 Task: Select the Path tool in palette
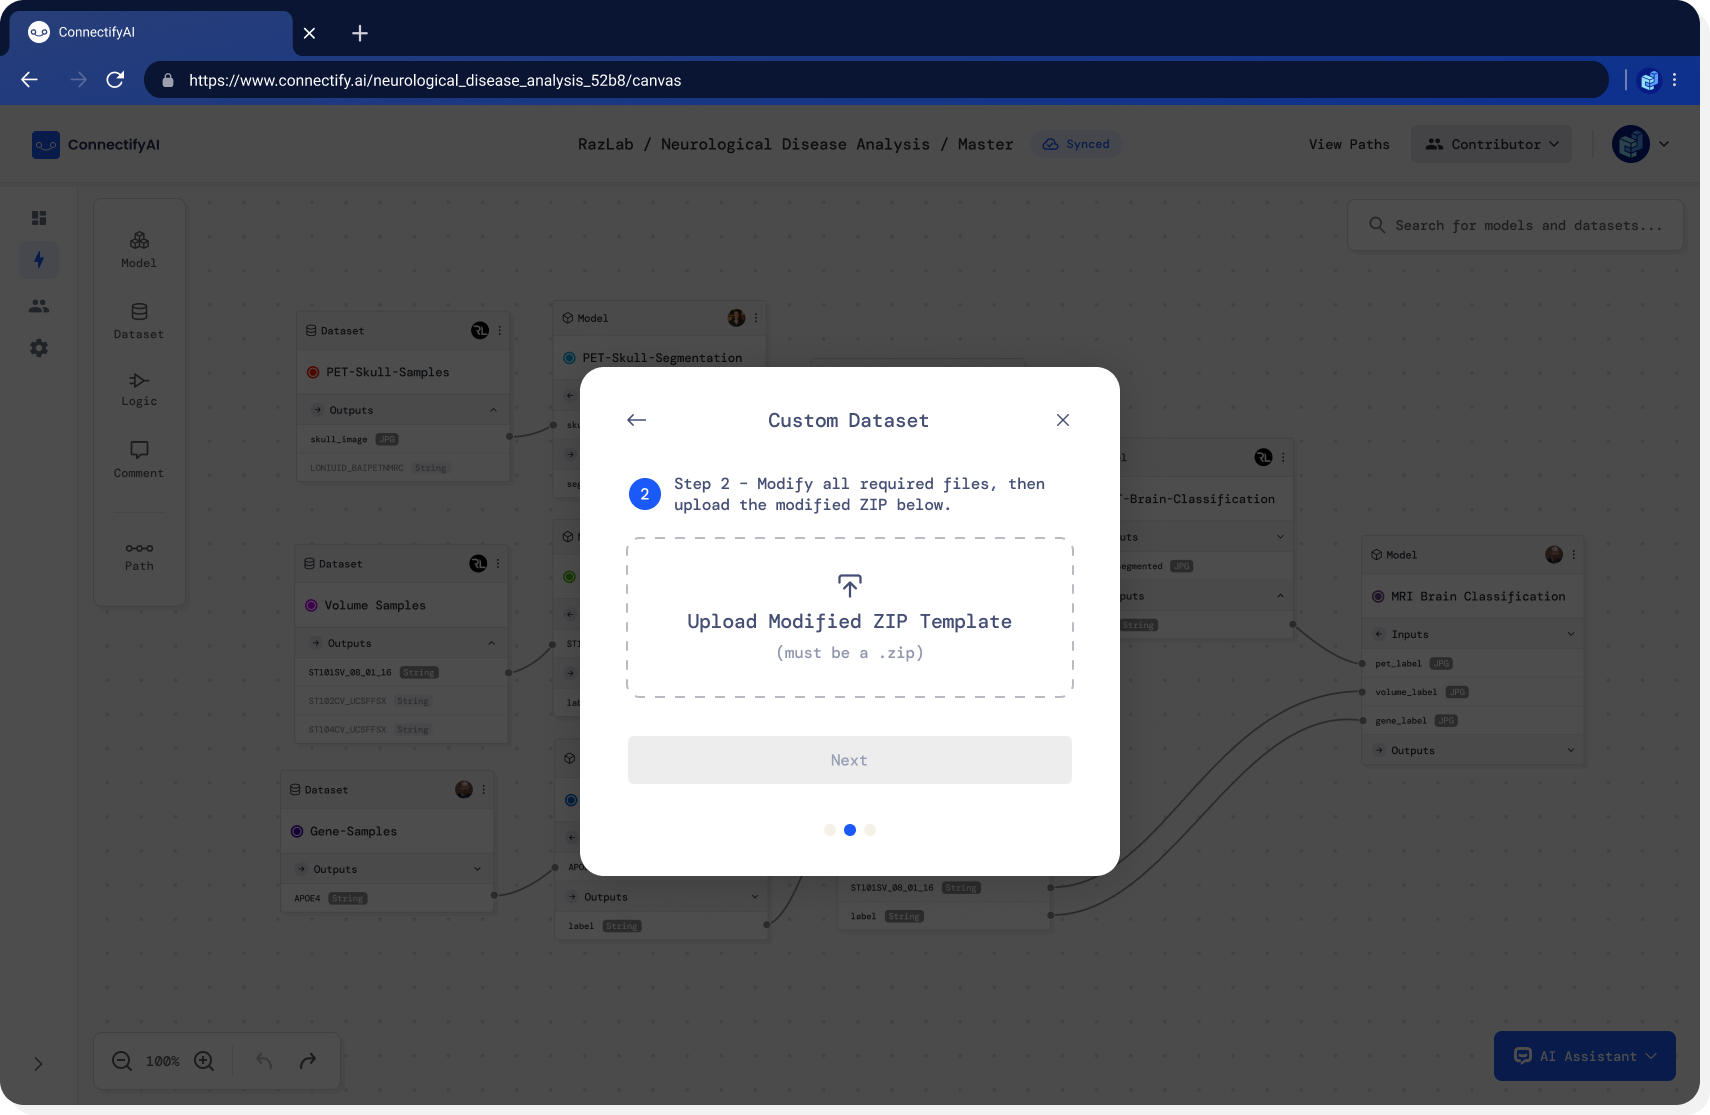pyautogui.click(x=139, y=556)
